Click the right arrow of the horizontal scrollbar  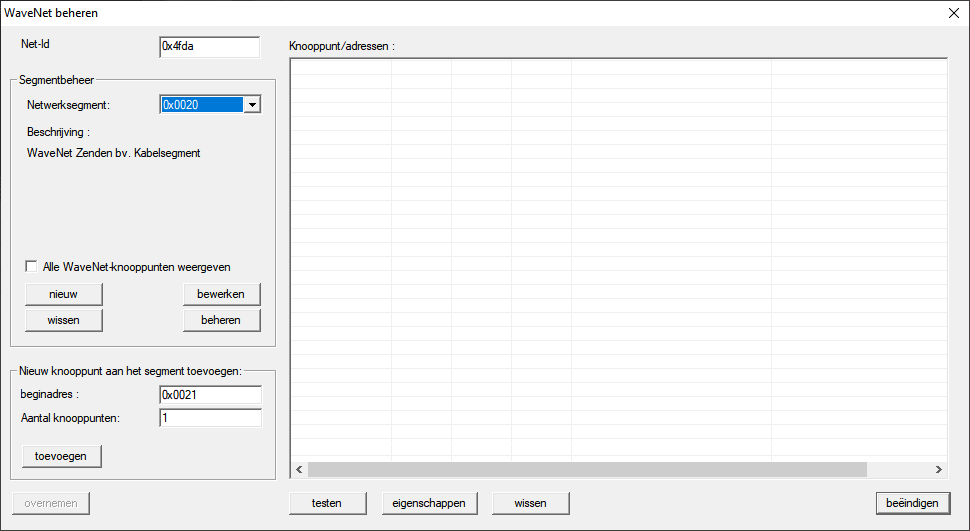point(938,469)
